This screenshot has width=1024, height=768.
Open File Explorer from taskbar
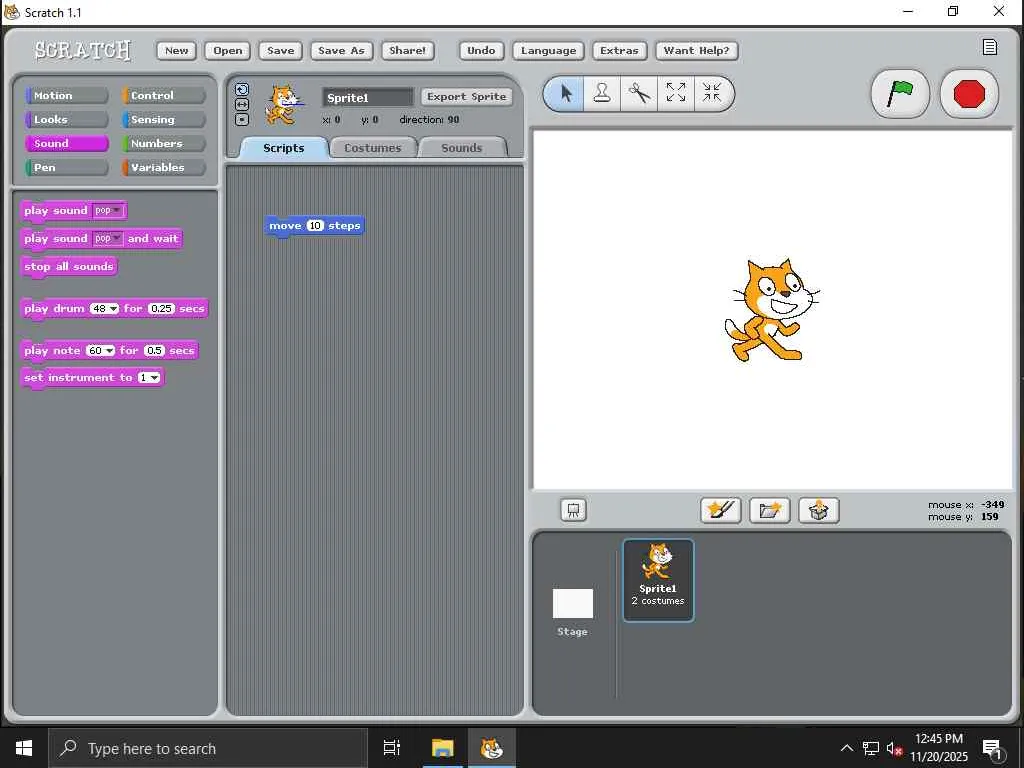coord(442,748)
